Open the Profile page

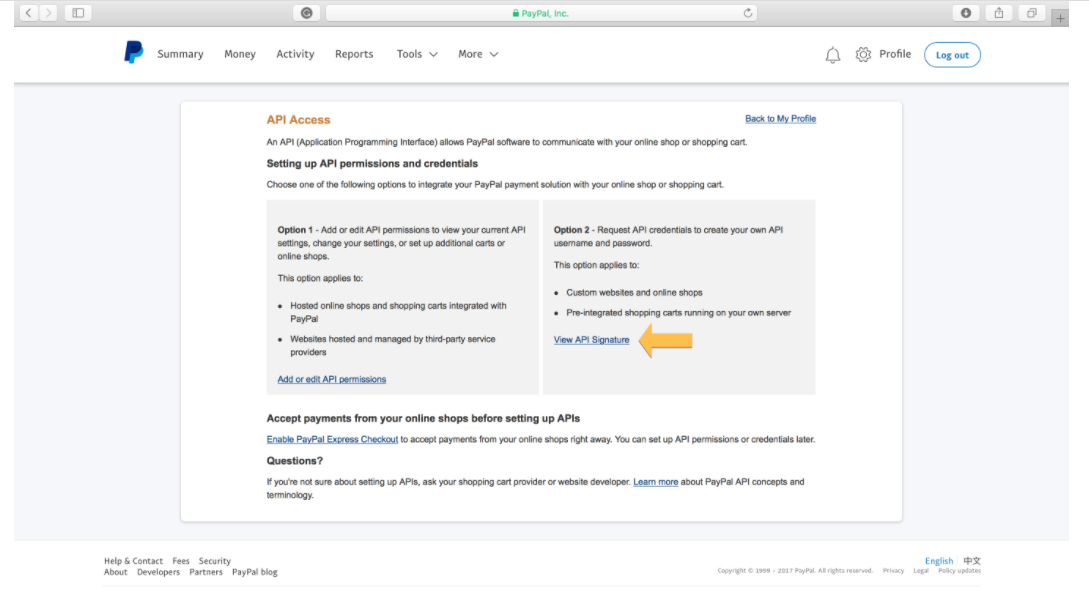895,54
